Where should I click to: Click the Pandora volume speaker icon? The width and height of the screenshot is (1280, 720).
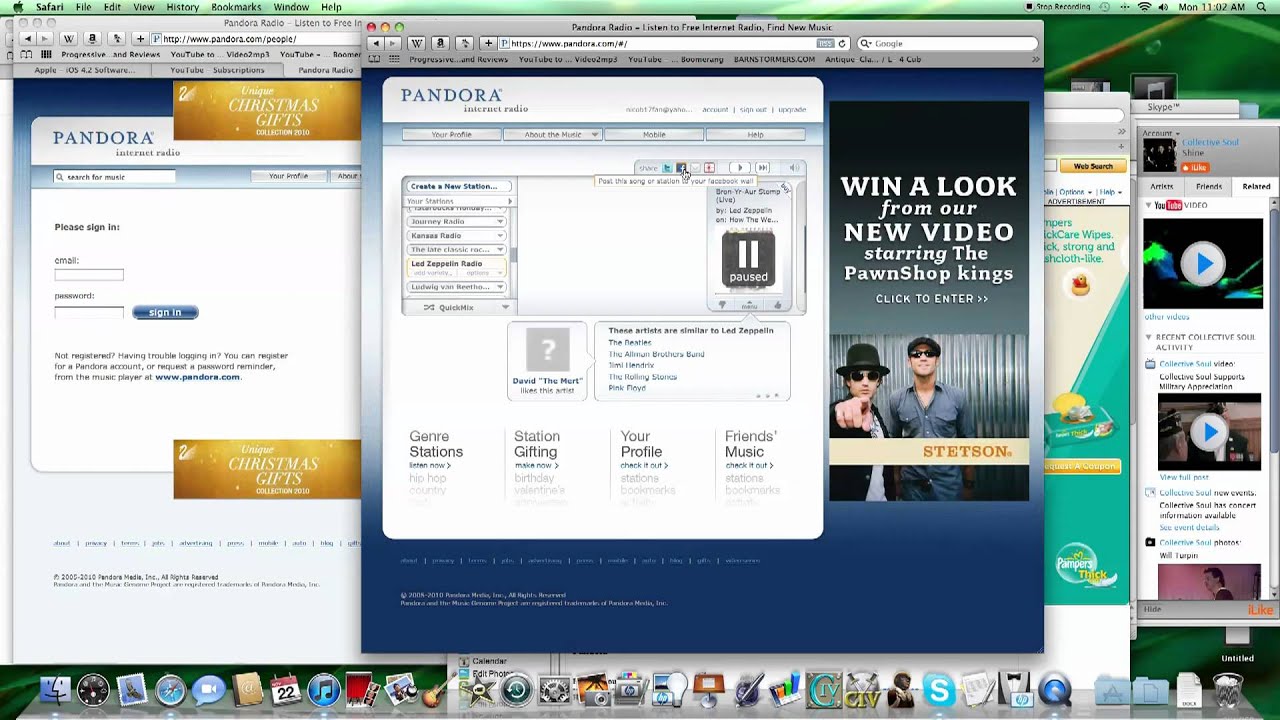coord(794,168)
